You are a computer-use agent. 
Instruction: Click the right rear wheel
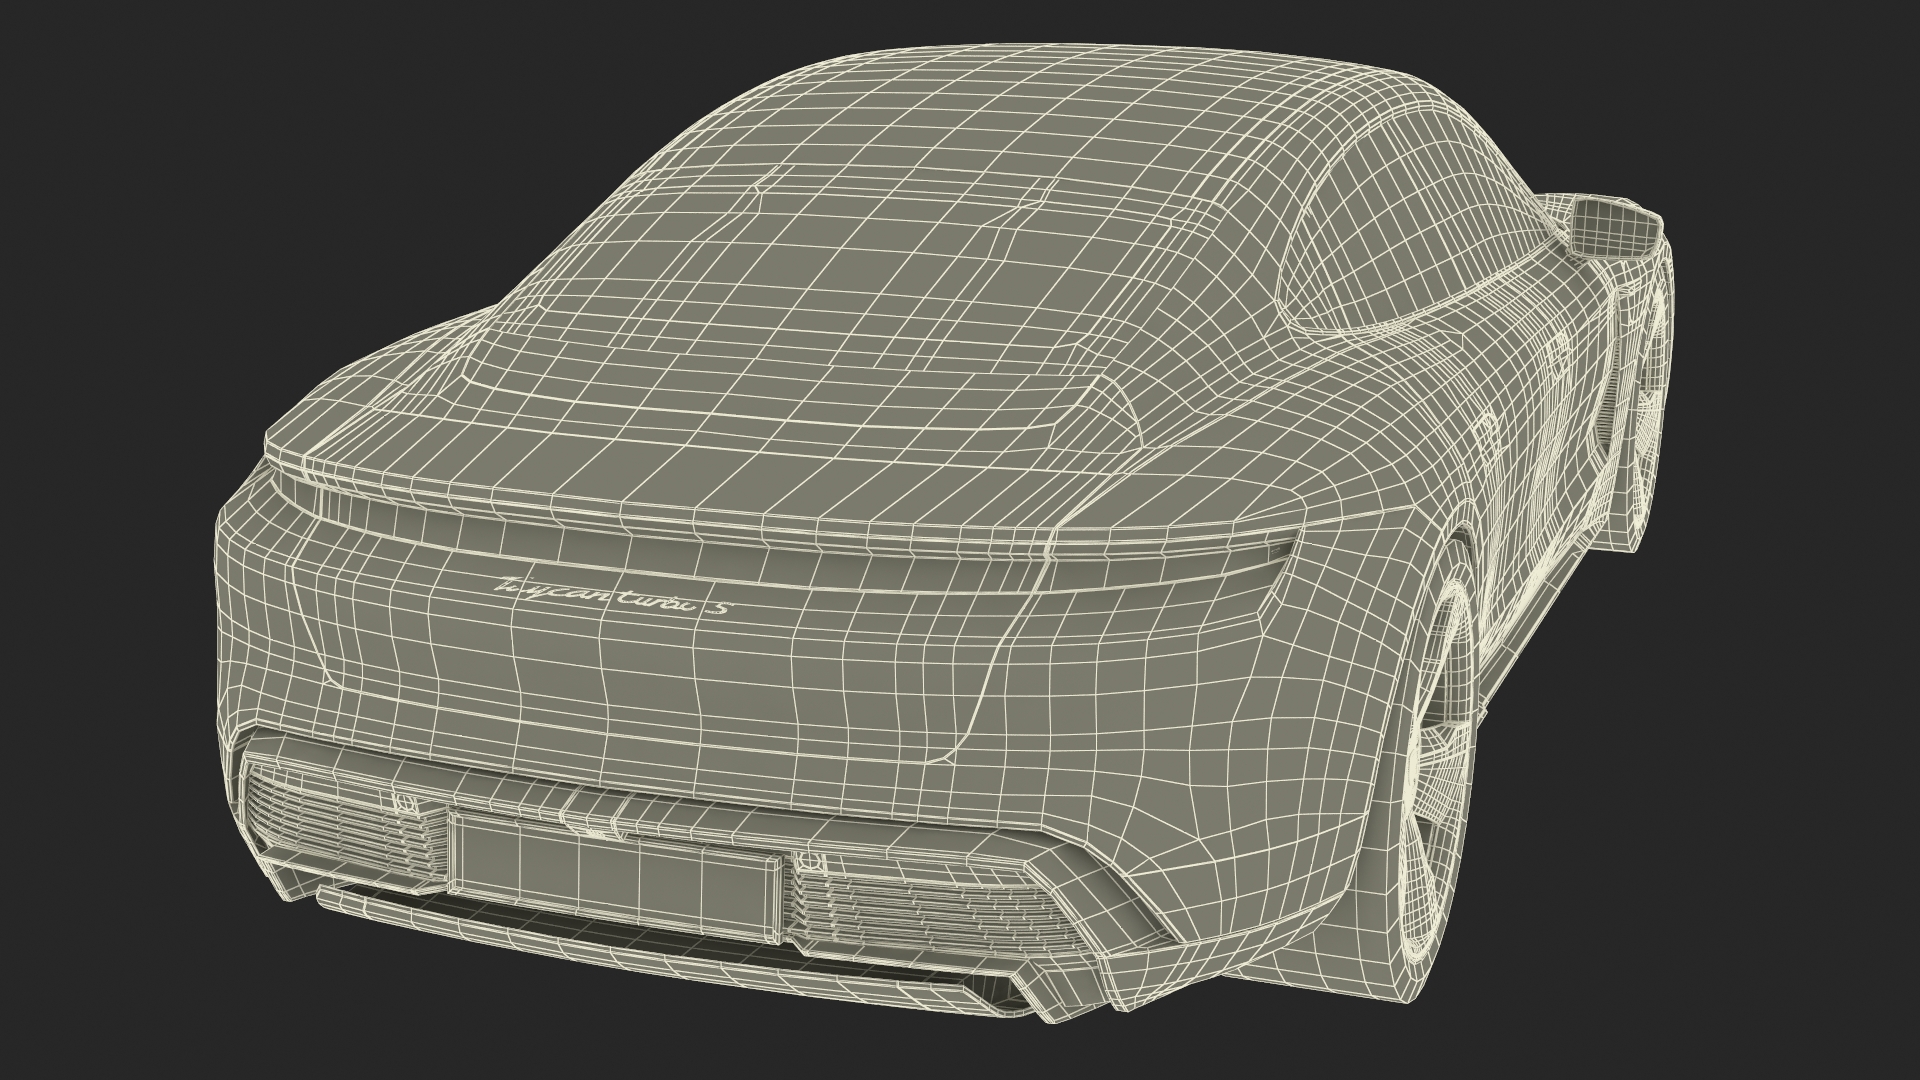(1435, 776)
